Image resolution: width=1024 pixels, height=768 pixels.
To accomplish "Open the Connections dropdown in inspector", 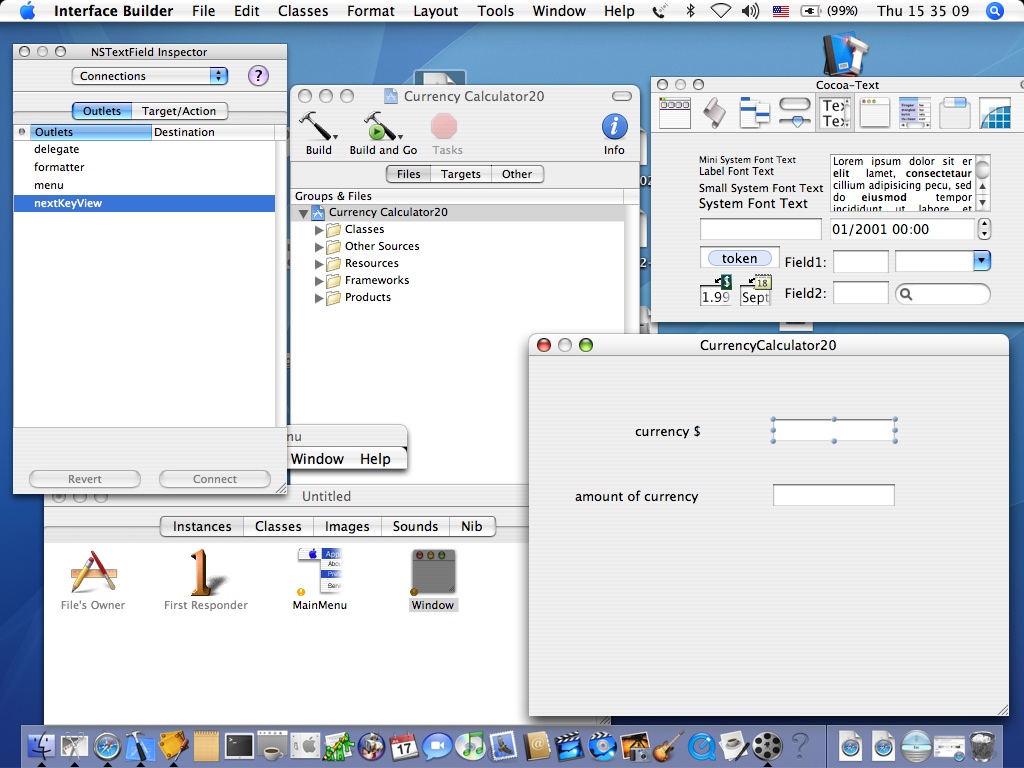I will (x=150, y=76).
